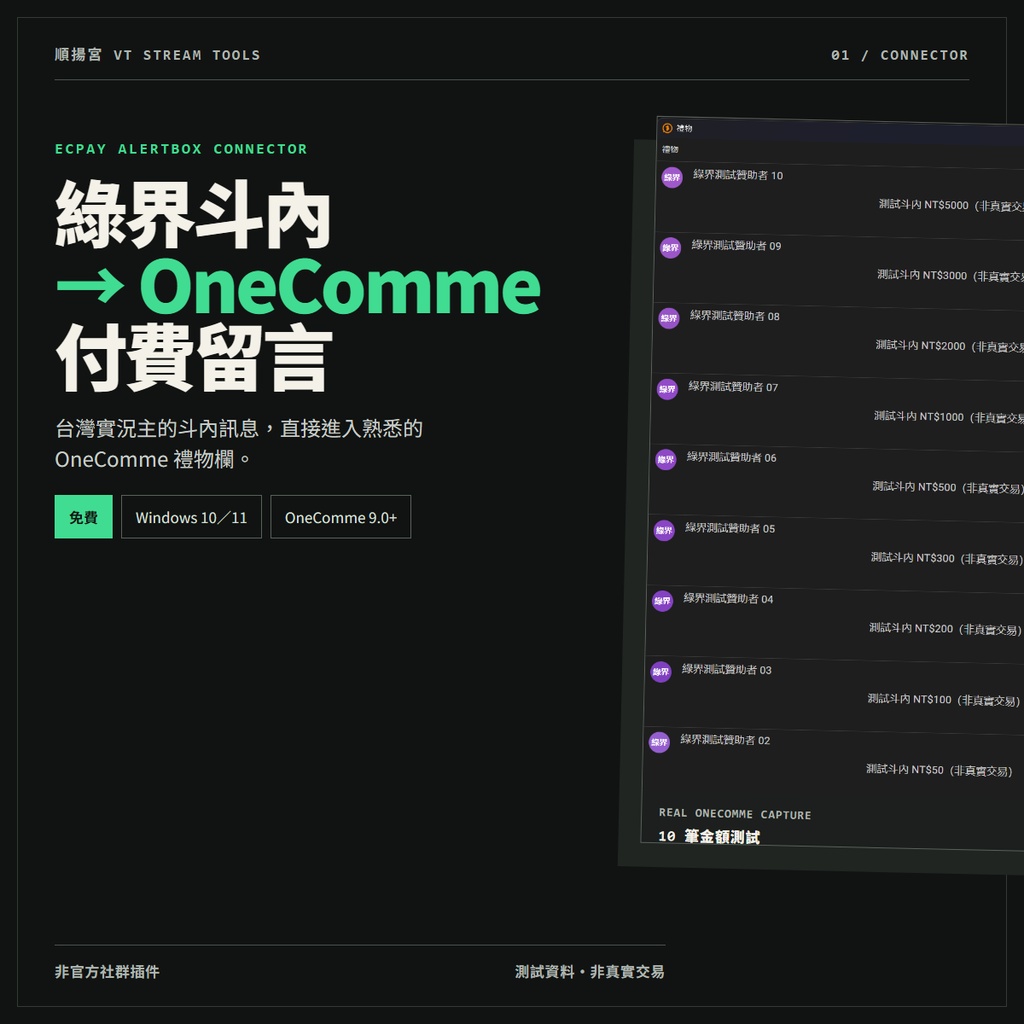1024x1024 pixels.
Task: Select the name 綠界測試贊助者 02
Action: (725, 740)
